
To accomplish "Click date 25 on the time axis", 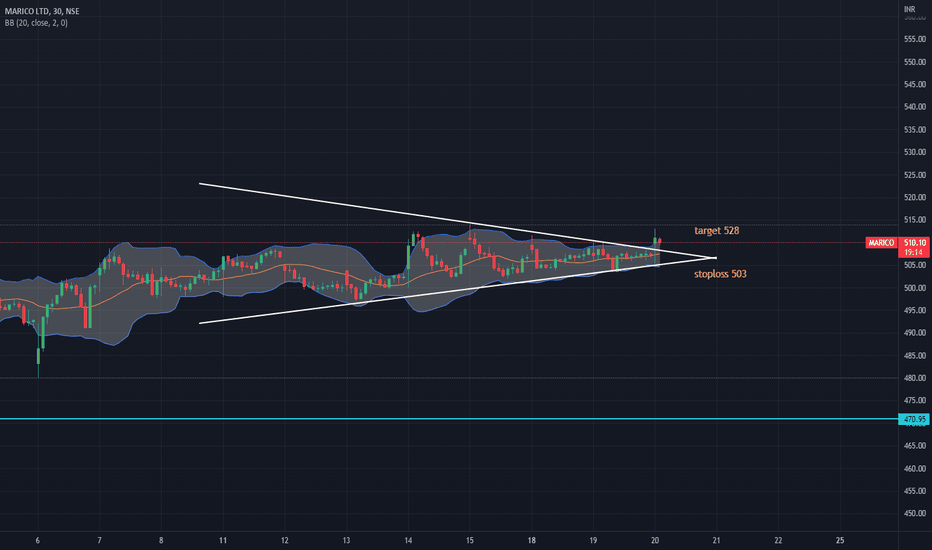I will (840, 540).
